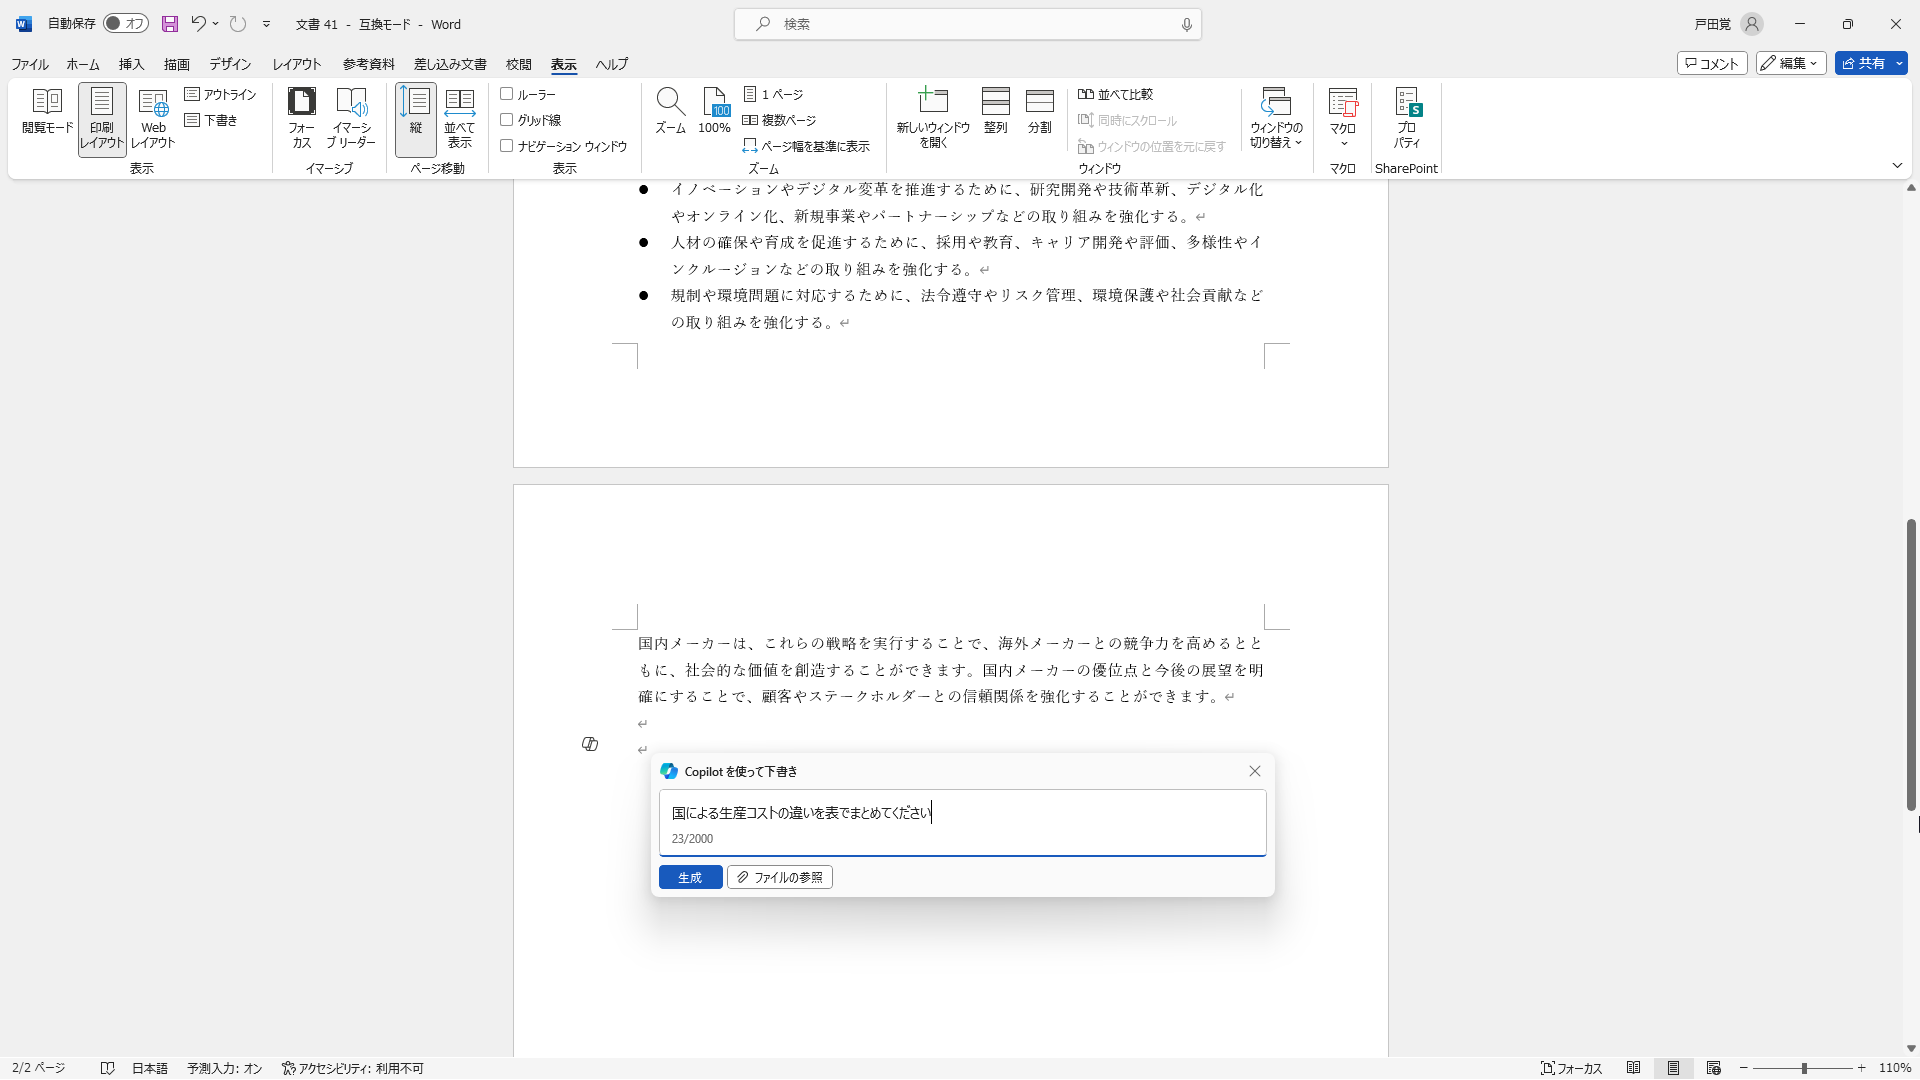The height and width of the screenshot is (1080, 1920).
Task: Collapse the ribbon with the chevron
Action: click(x=1897, y=166)
